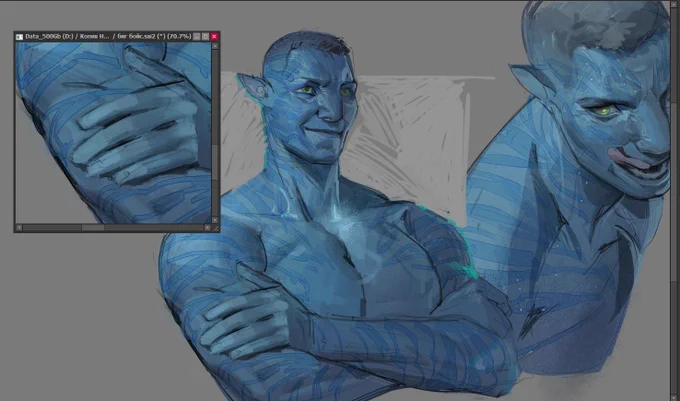Click floating window title text with 70.7% zoom

coord(108,36)
